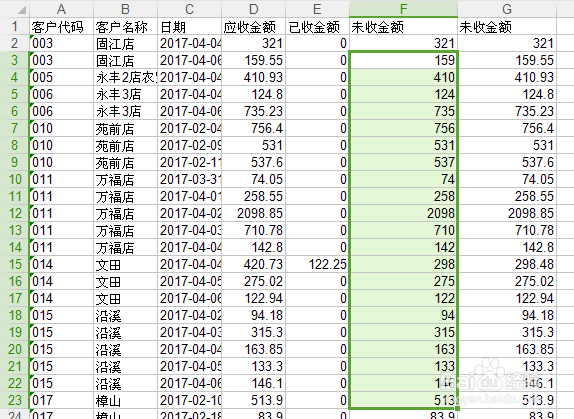
Task: Click cell B23 樟山 in row 23
Action: (x=126, y=400)
